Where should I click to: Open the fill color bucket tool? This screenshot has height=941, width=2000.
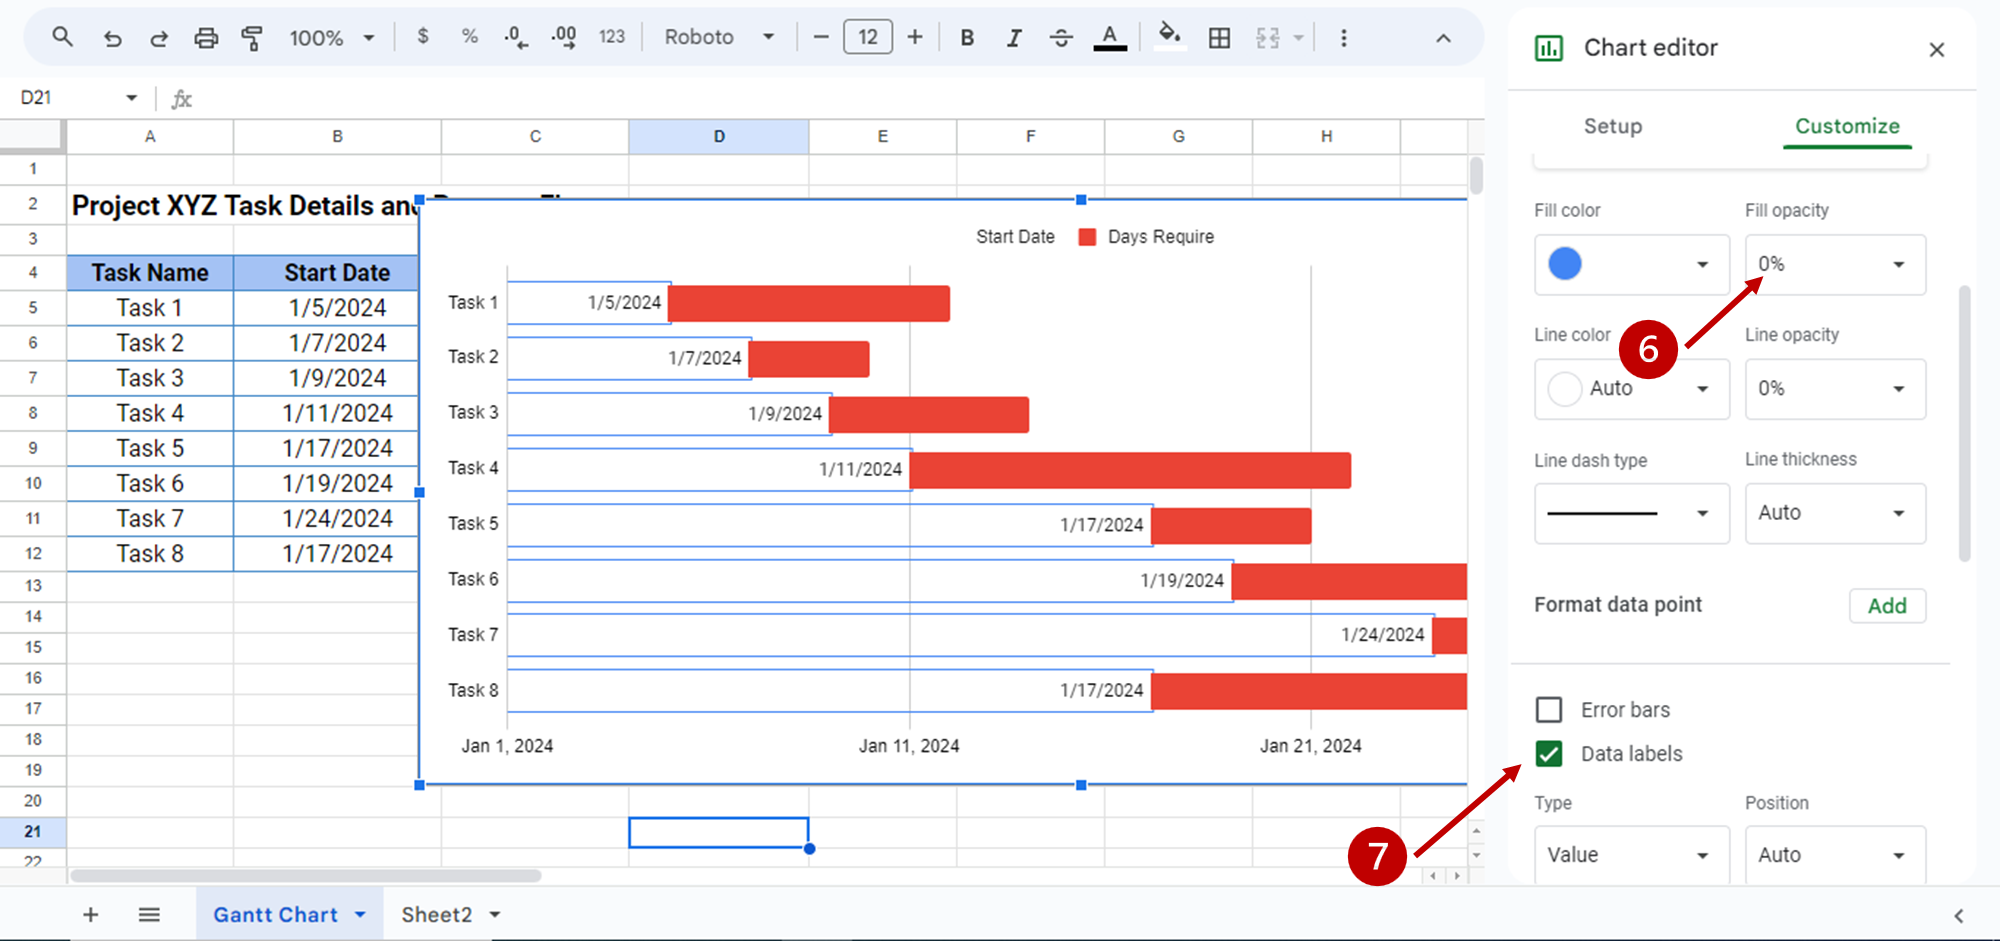(x=1168, y=36)
